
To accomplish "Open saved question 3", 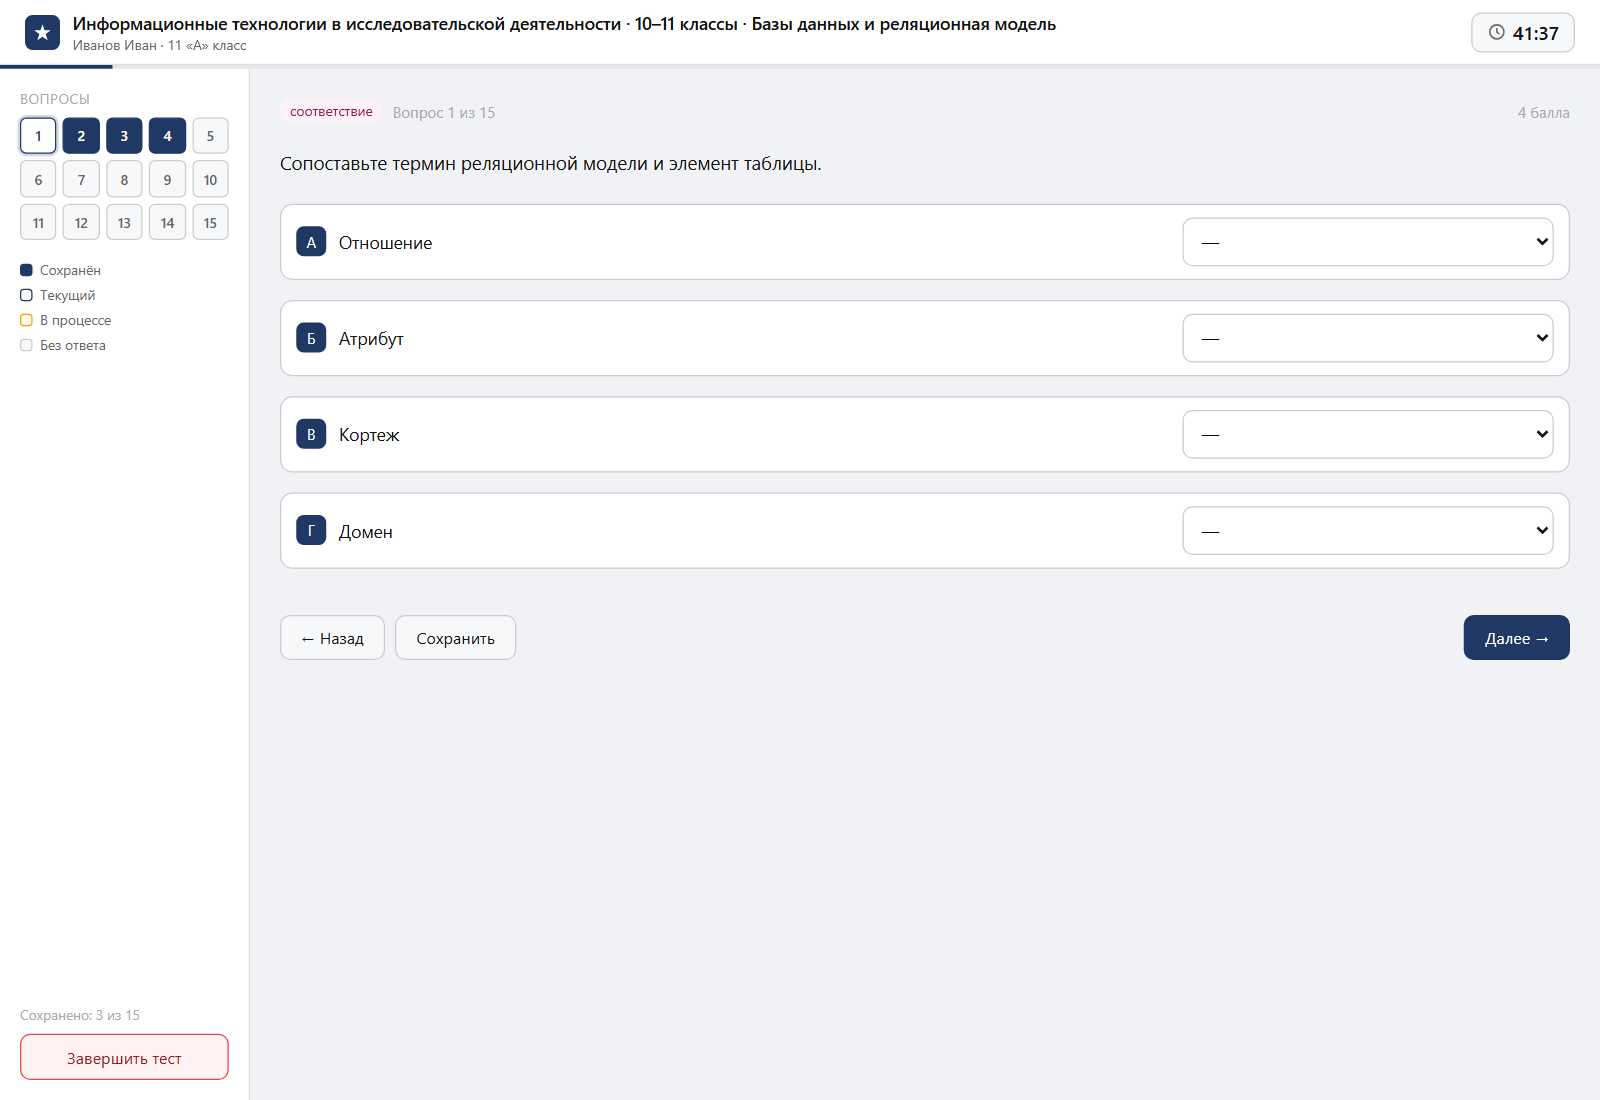I will pyautogui.click(x=124, y=136).
